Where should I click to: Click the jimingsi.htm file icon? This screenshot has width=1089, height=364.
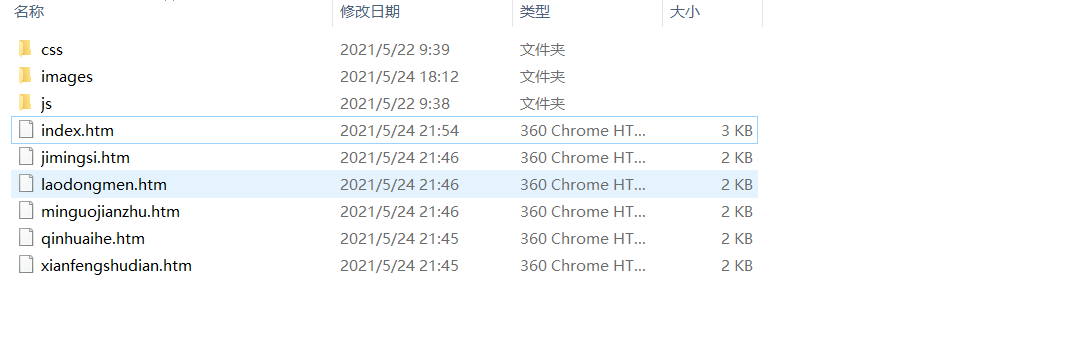[26, 157]
